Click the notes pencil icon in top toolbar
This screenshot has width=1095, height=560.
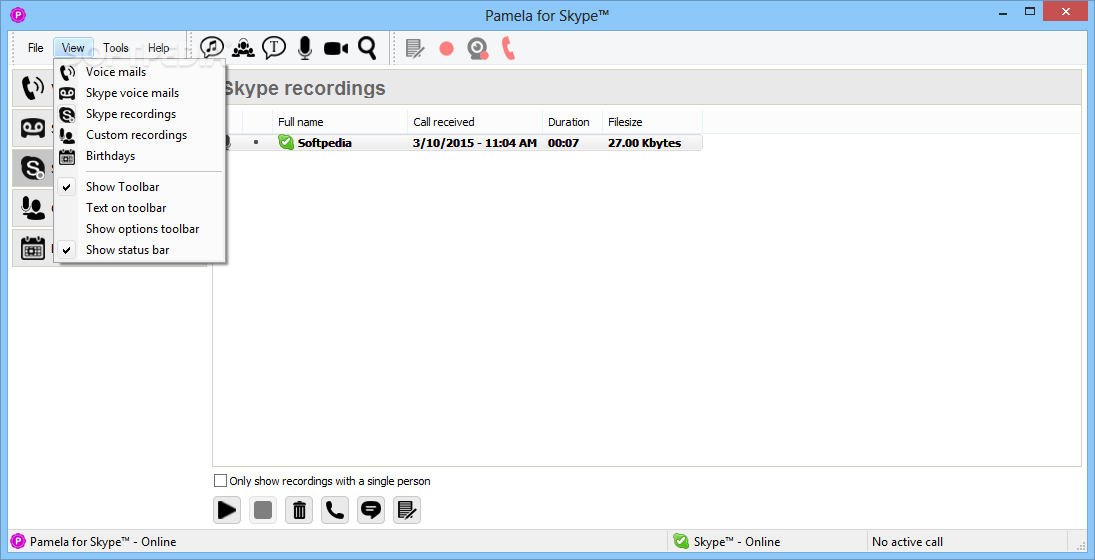416,48
